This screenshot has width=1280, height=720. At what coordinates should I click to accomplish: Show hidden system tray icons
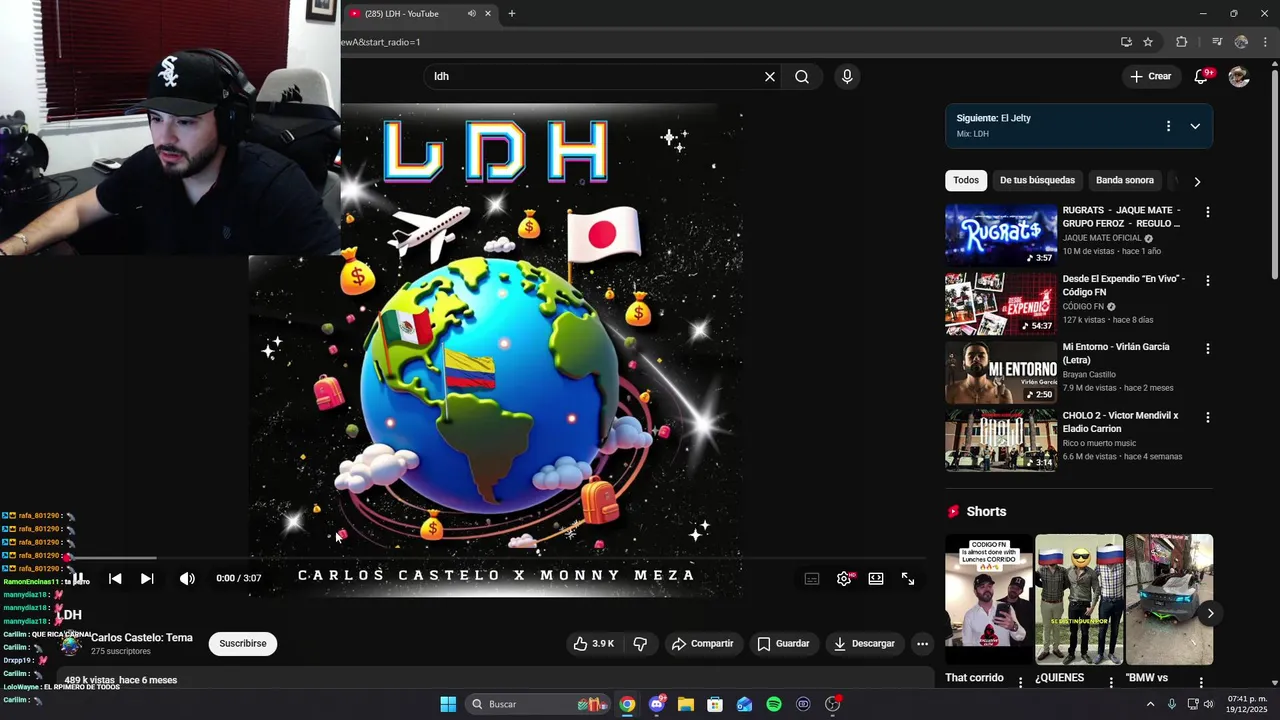(x=1150, y=704)
